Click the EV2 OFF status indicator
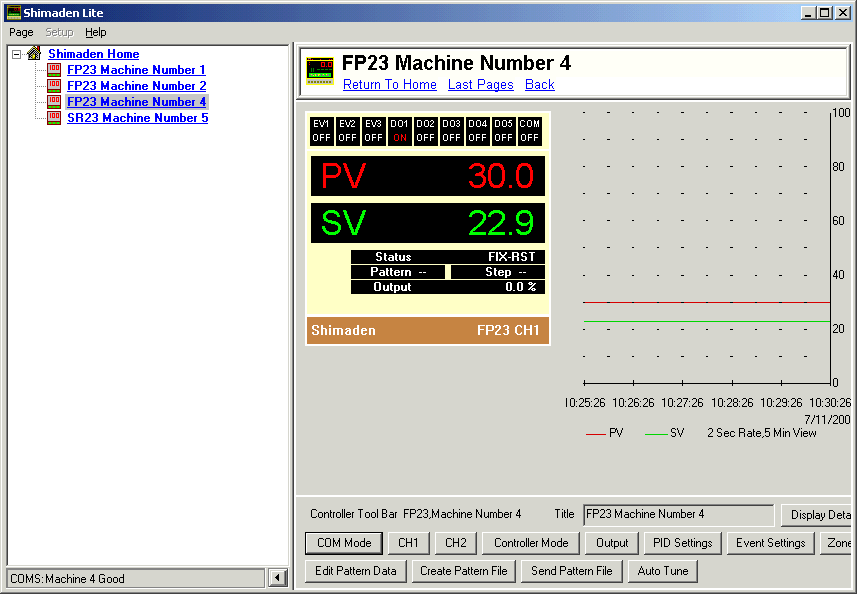This screenshot has width=857, height=594. [x=347, y=131]
